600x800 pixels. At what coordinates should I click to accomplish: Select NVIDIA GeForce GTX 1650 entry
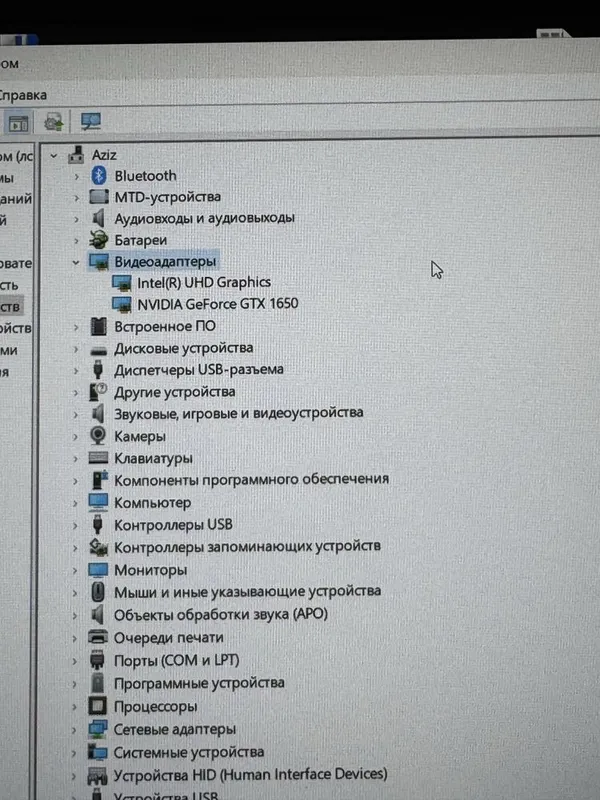[x=218, y=304]
